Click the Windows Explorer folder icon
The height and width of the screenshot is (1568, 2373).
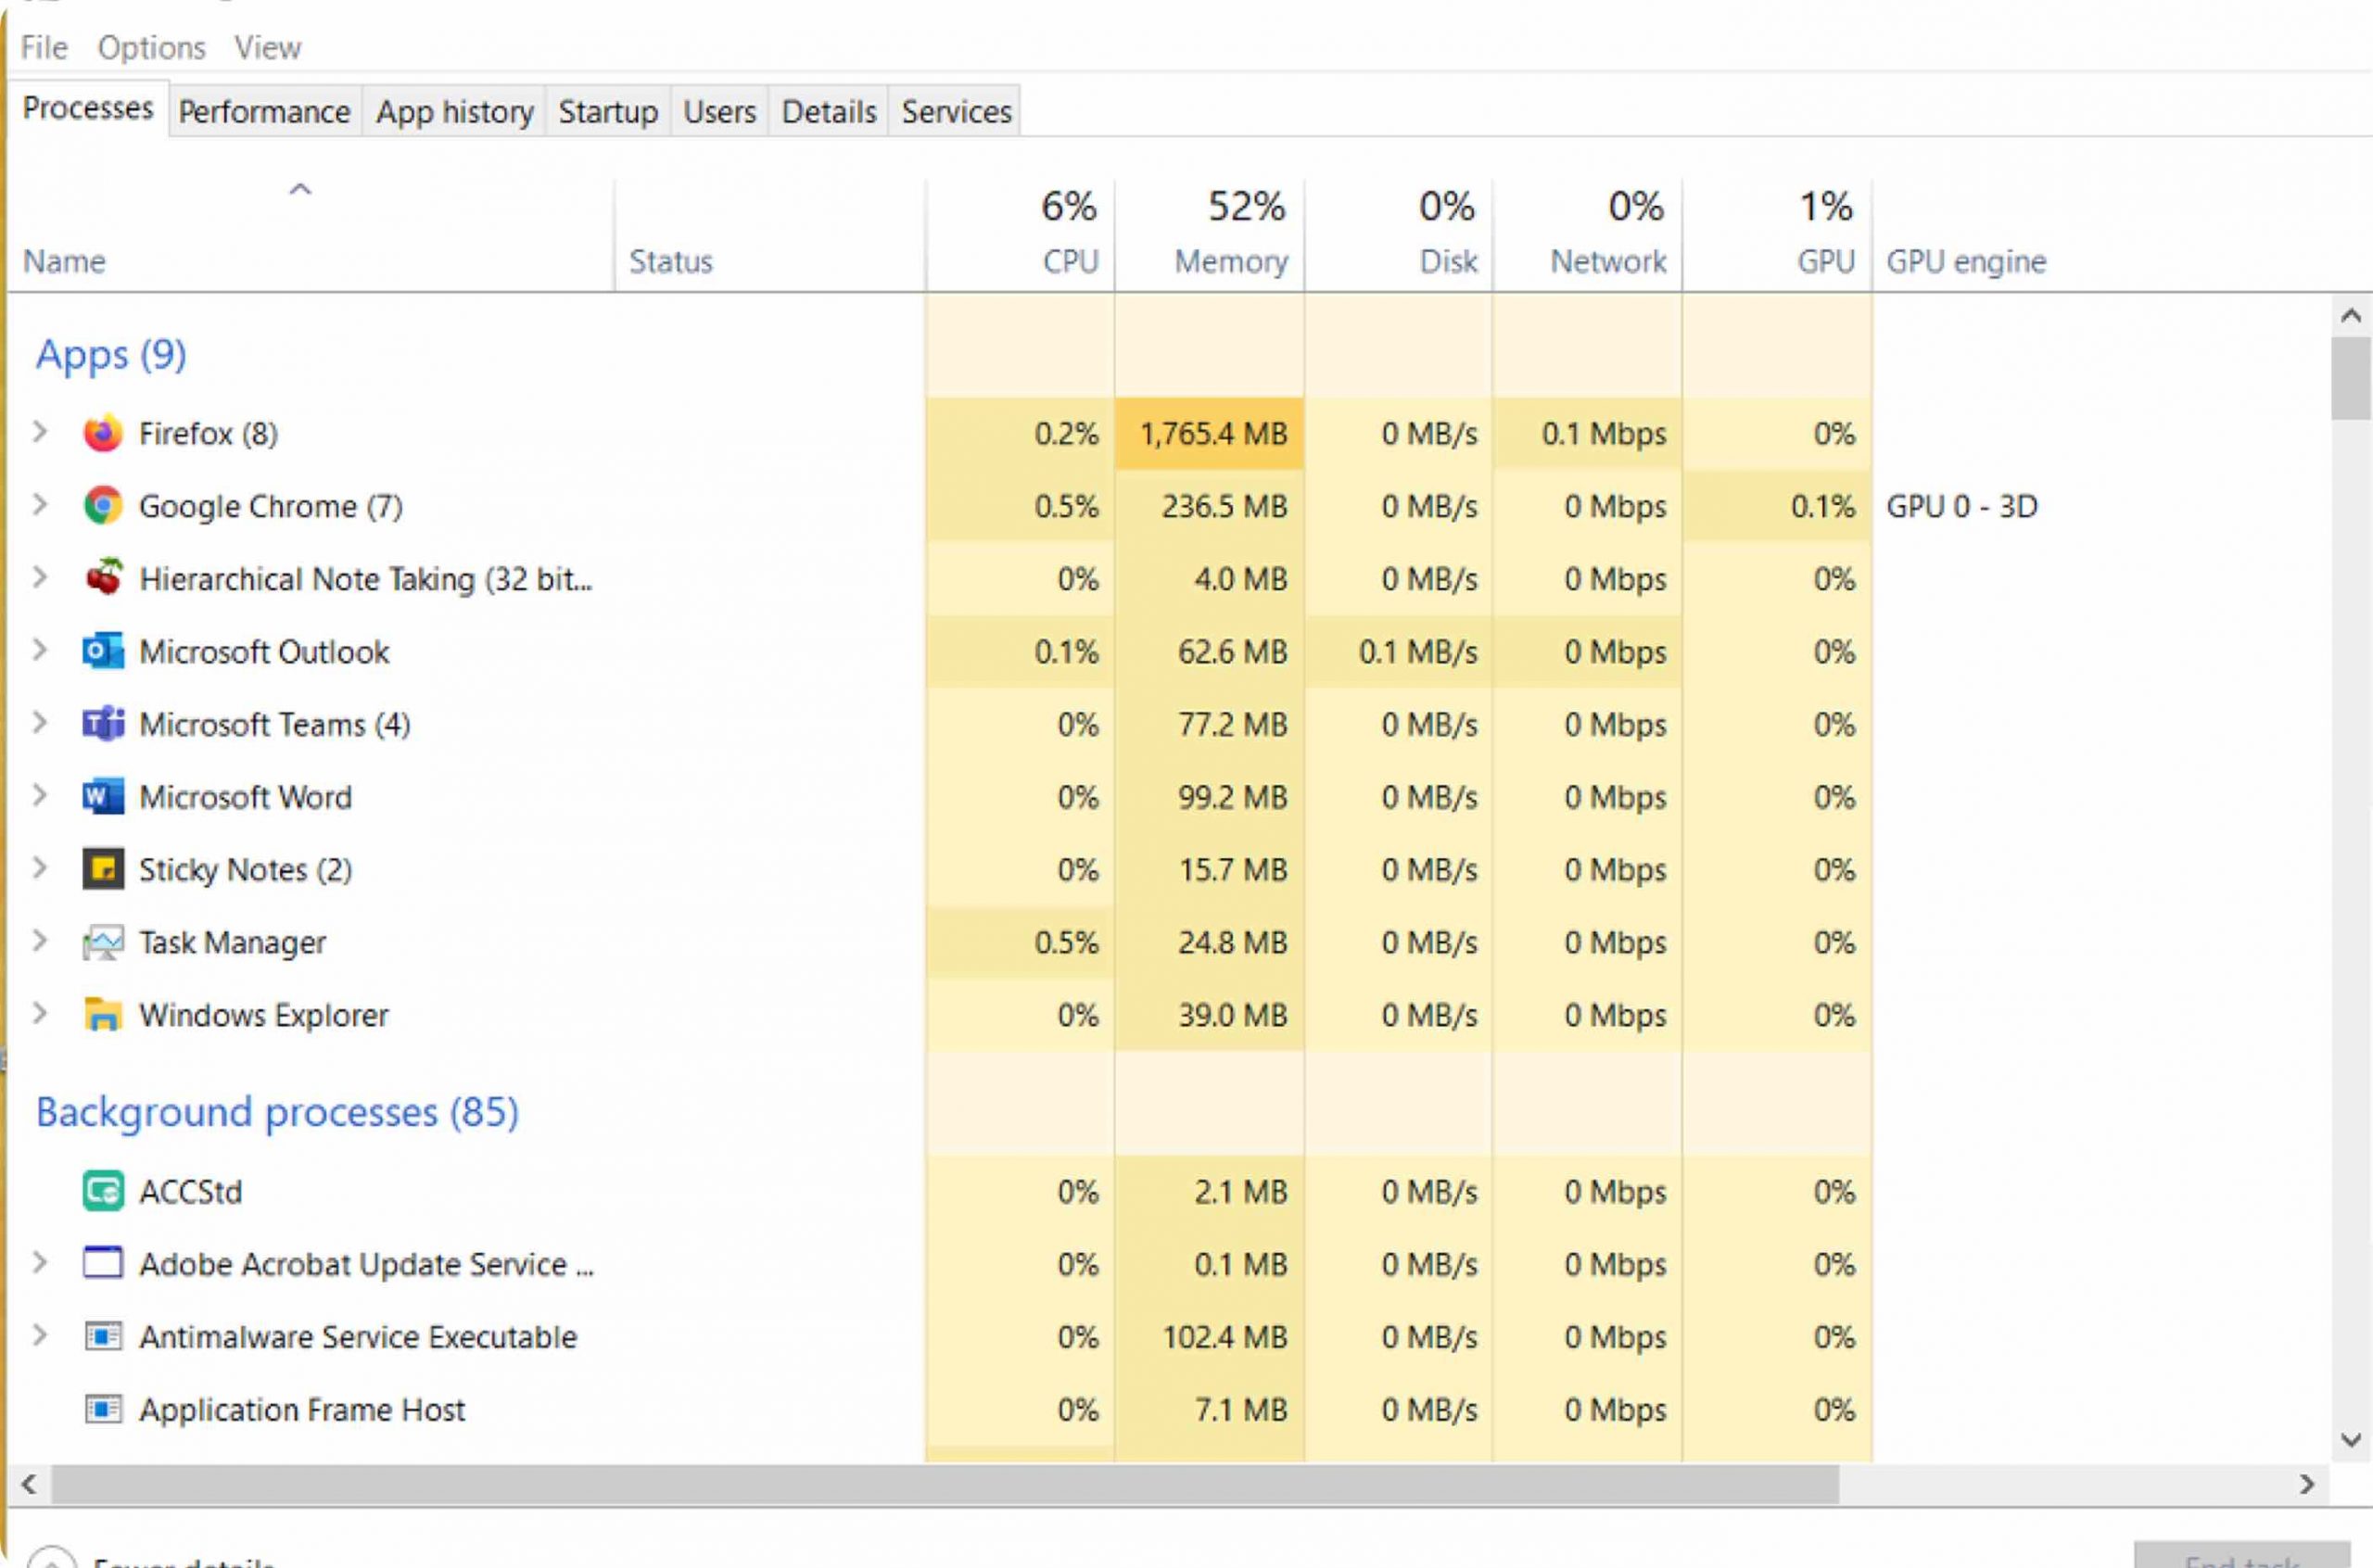tap(103, 1015)
